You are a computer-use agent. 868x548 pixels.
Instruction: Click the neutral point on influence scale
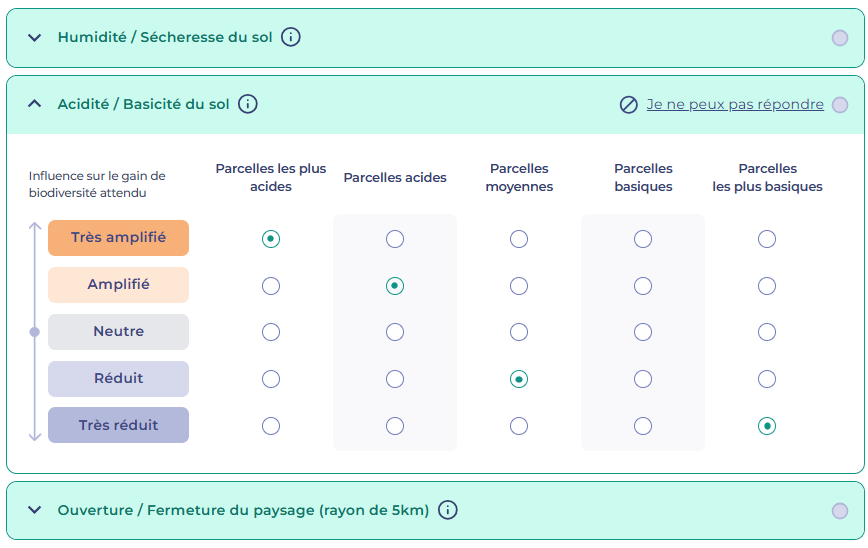(x=34, y=332)
